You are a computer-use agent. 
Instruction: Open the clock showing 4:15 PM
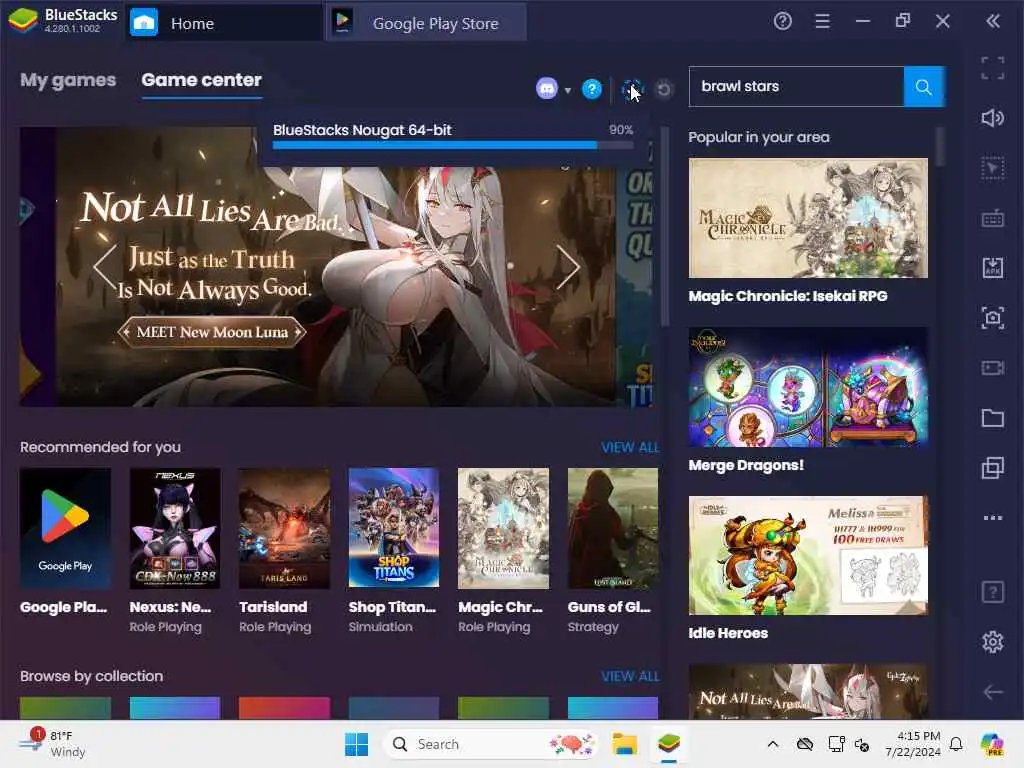click(x=912, y=744)
